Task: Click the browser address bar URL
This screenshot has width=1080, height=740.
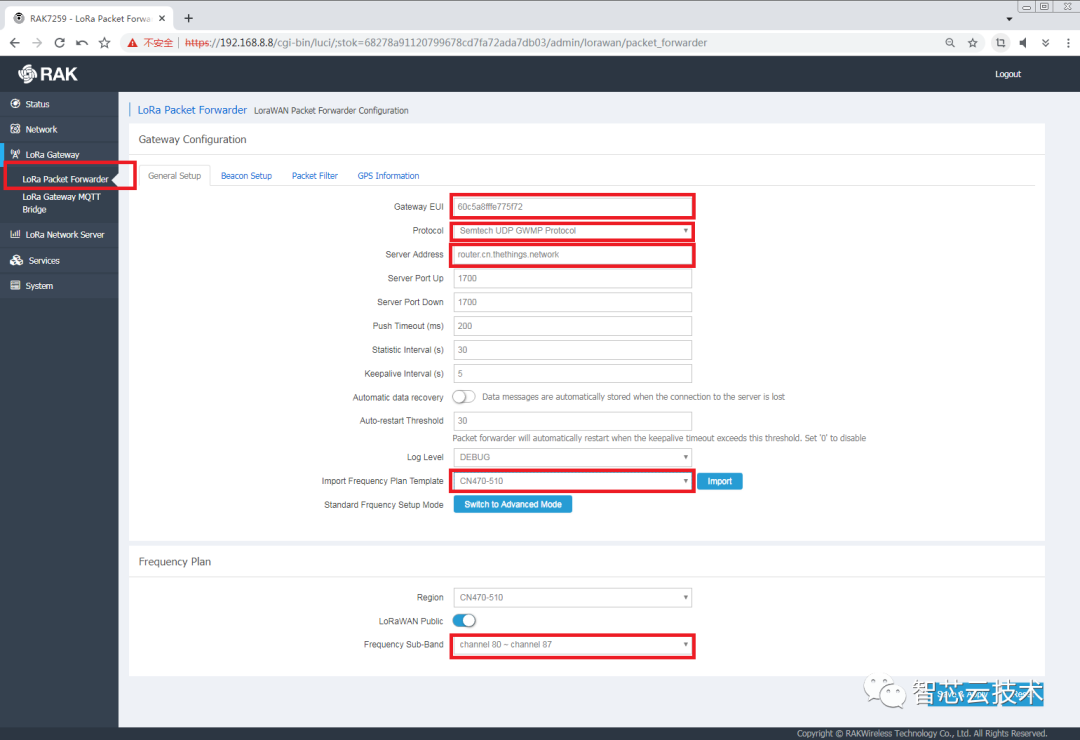Action: [446, 43]
